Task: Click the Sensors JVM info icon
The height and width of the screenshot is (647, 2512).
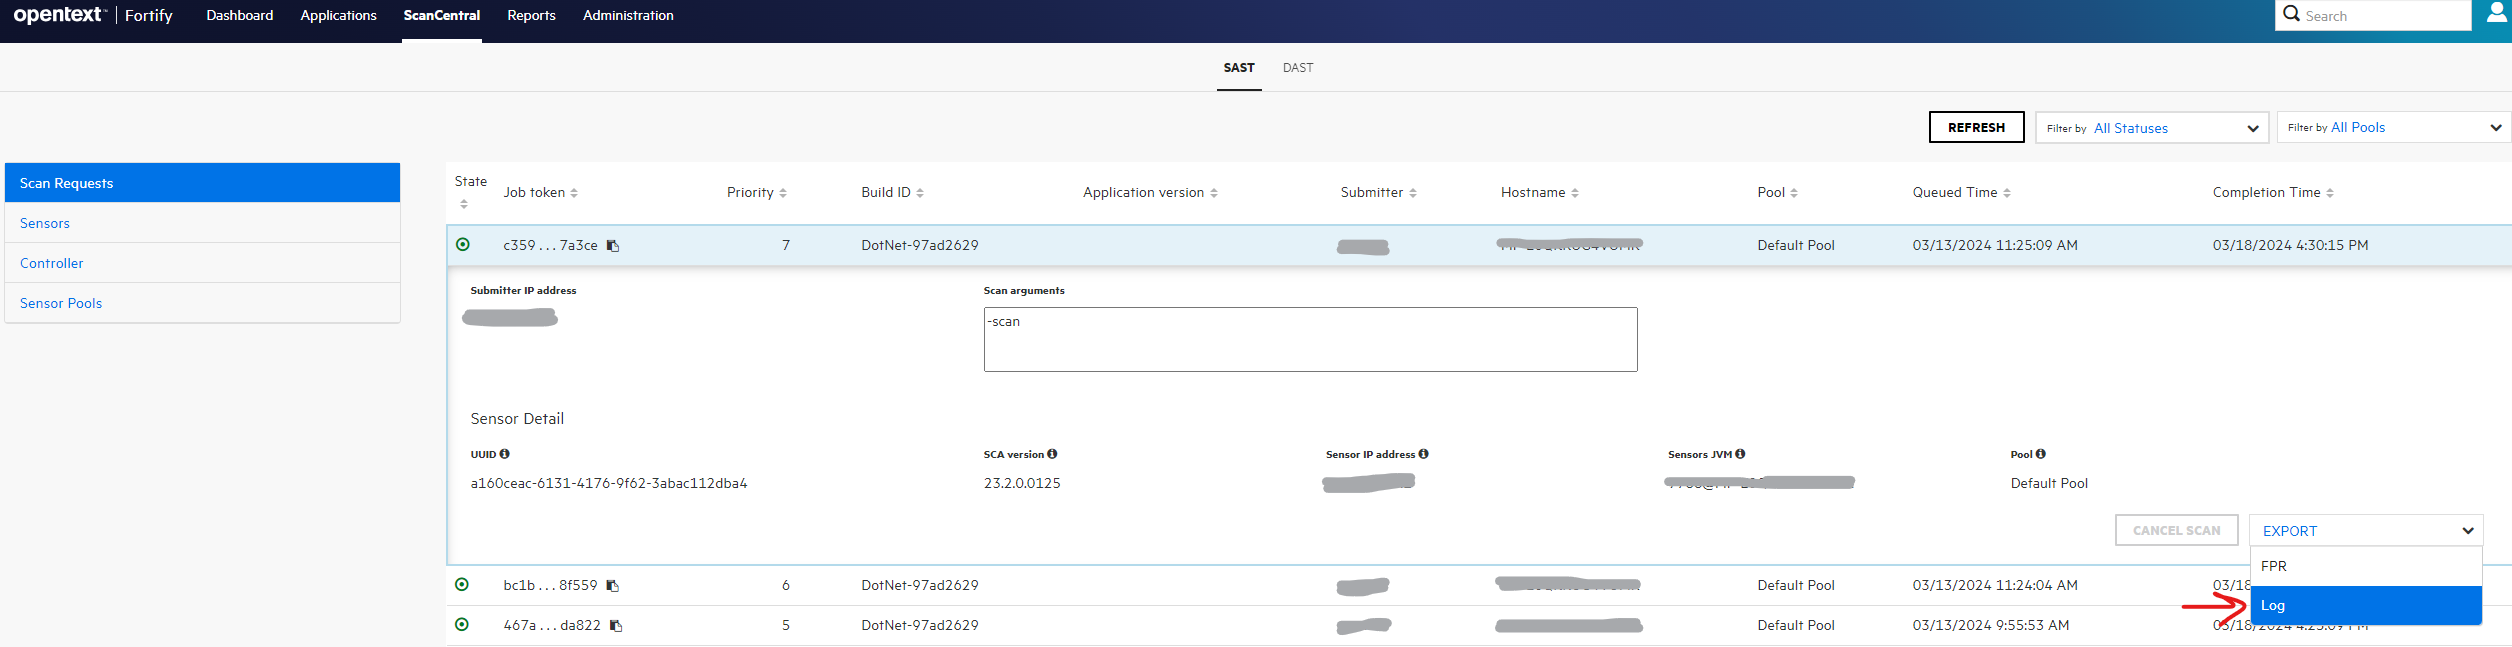Action: (x=1740, y=454)
